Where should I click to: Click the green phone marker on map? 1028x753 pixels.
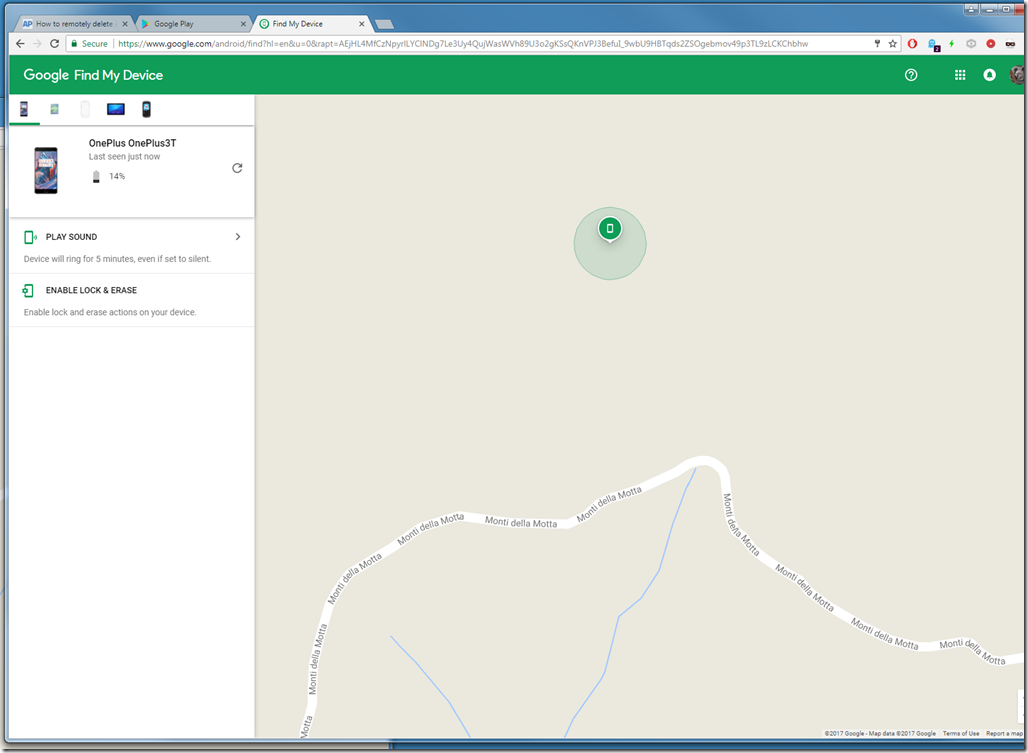[x=610, y=229]
